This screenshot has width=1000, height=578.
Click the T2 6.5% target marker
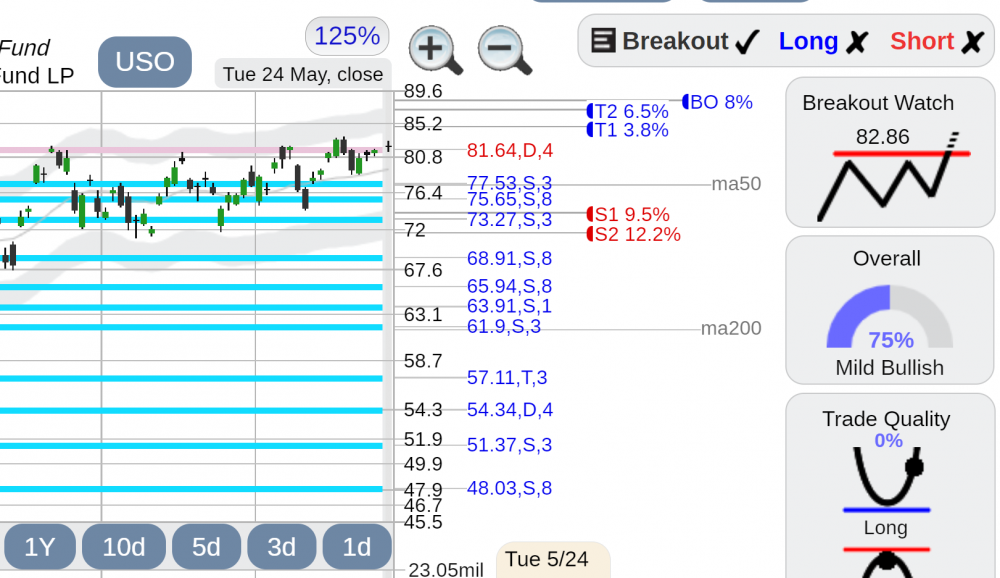628,112
